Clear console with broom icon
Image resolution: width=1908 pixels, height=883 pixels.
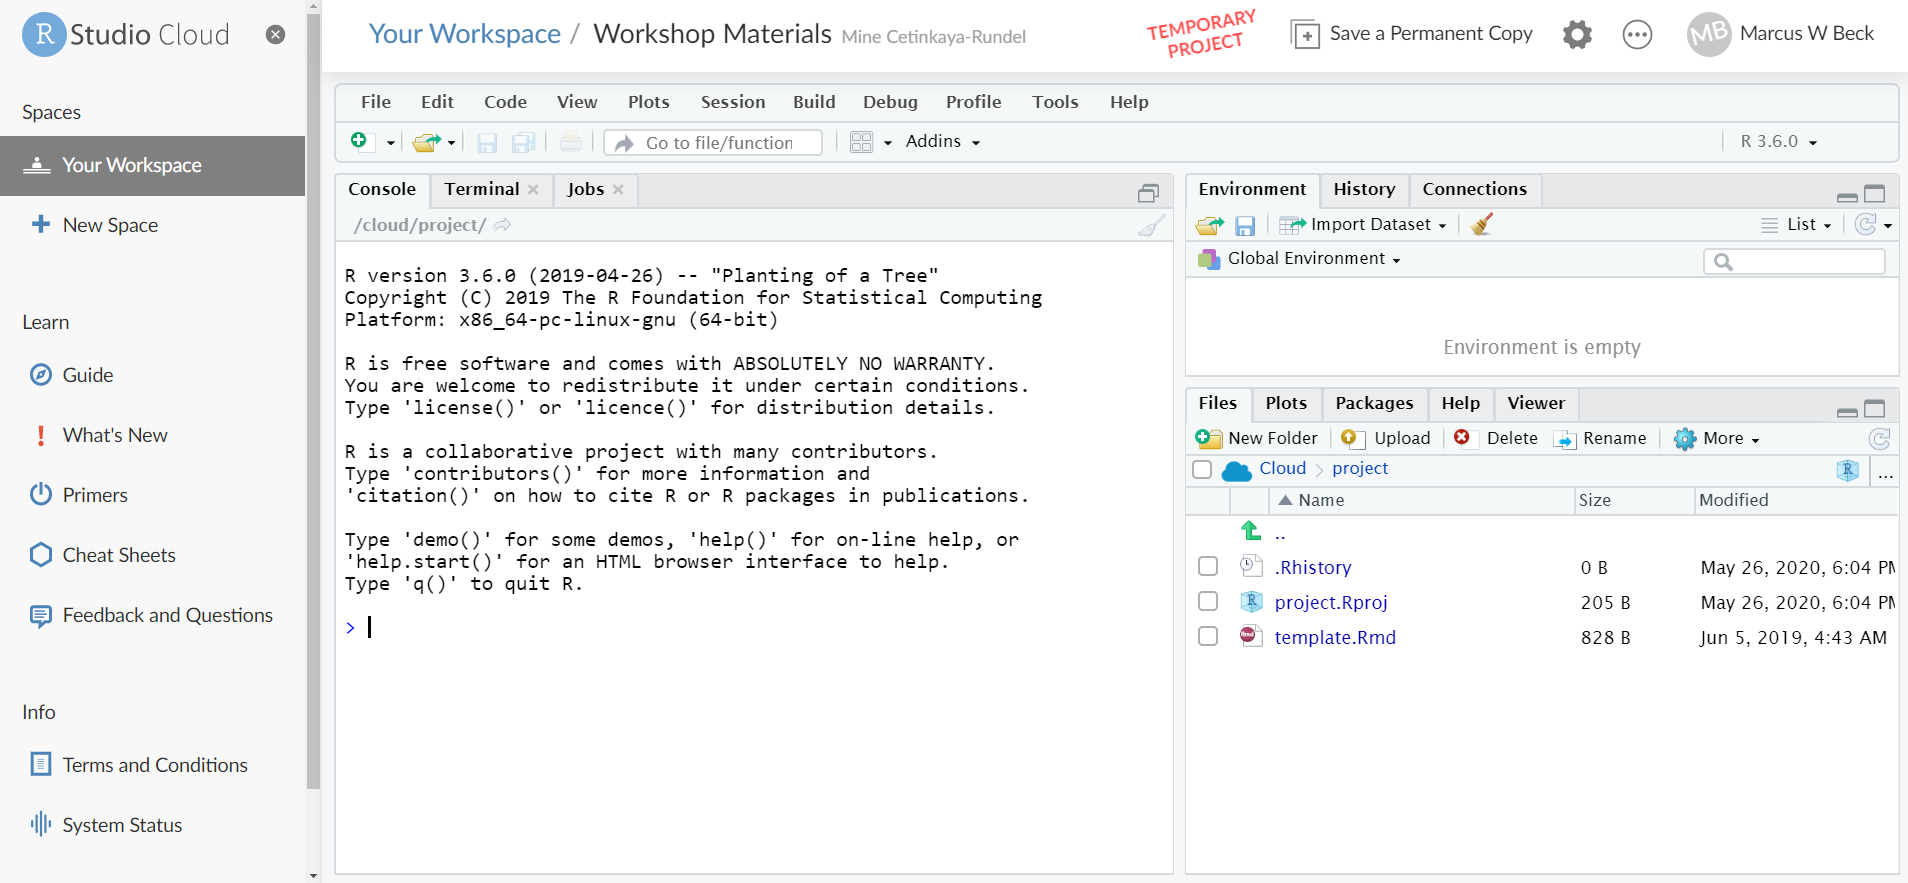(1151, 226)
